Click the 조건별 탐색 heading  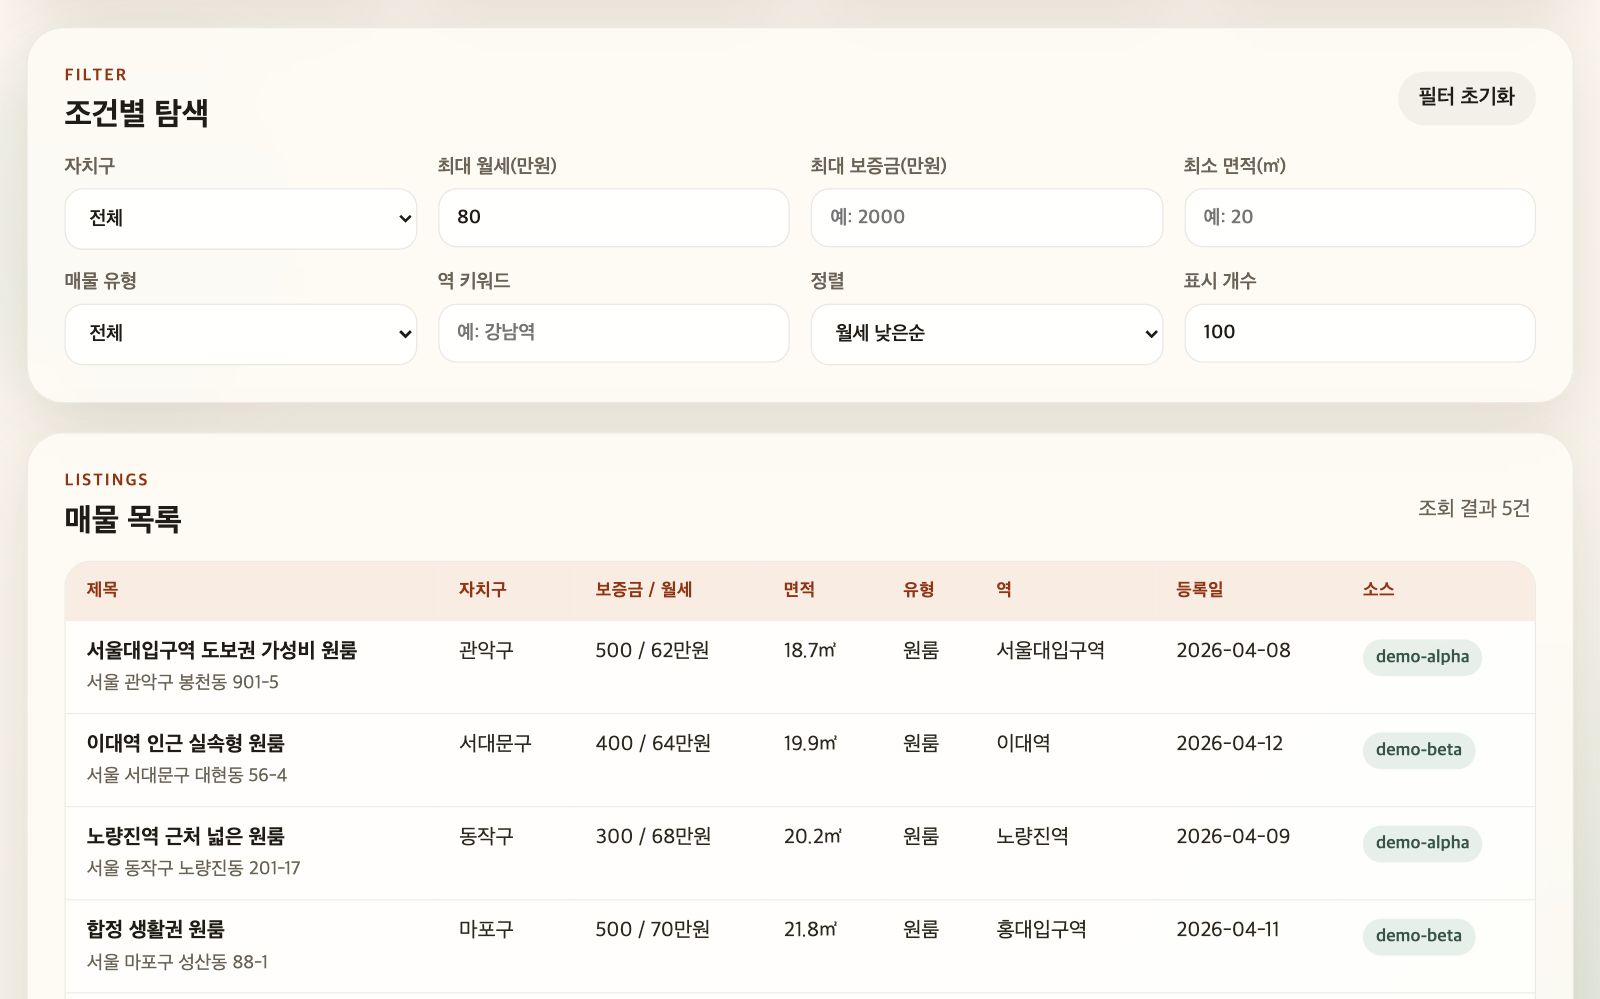pos(136,113)
